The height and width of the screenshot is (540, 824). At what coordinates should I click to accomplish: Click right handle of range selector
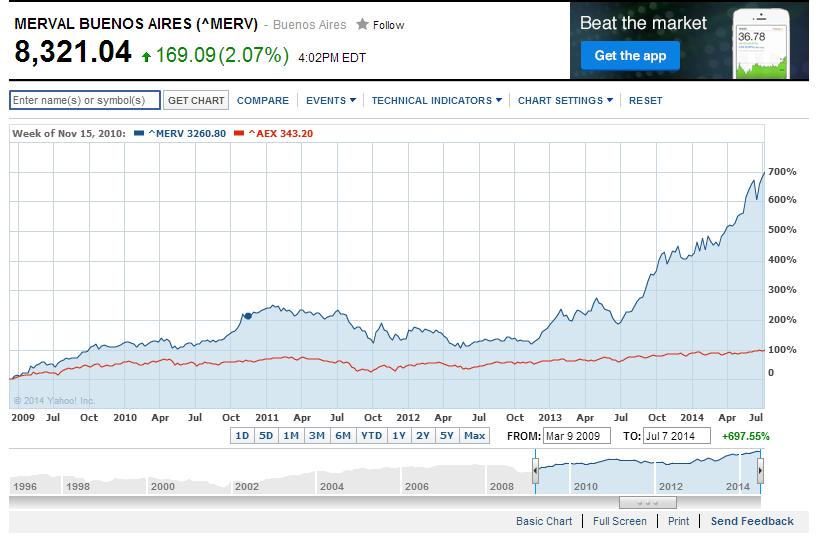coord(761,472)
